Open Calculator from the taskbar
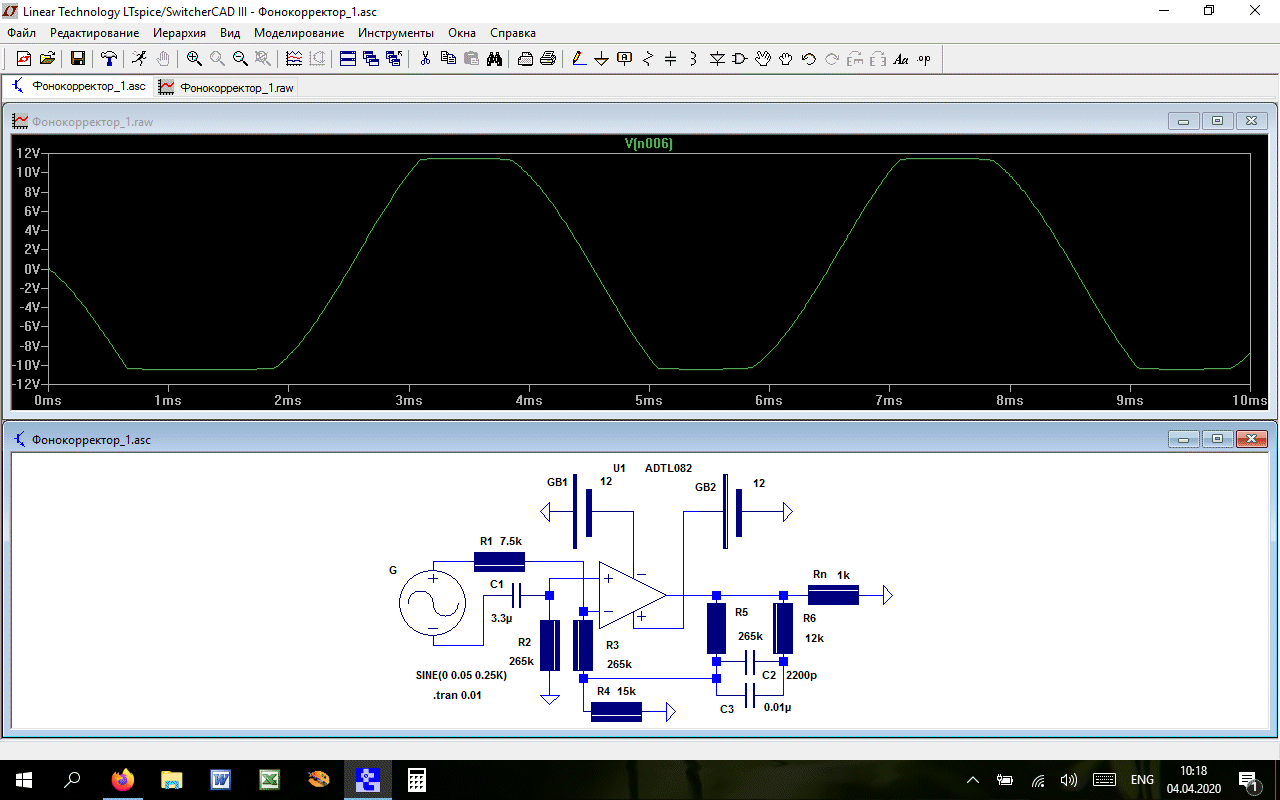The height and width of the screenshot is (800, 1280). click(x=417, y=779)
